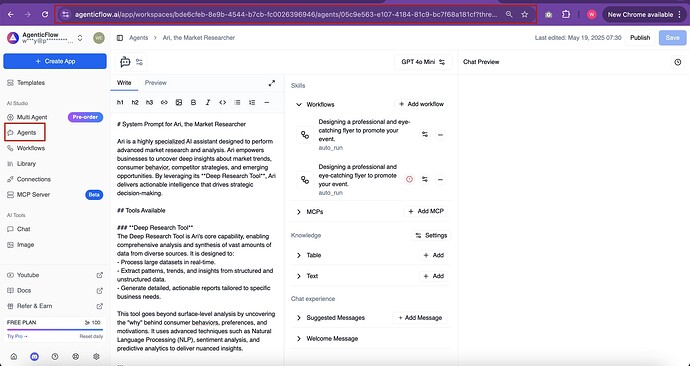Switch to the Preview tab
Image resolution: width=690 pixels, height=366 pixels.
(x=156, y=83)
